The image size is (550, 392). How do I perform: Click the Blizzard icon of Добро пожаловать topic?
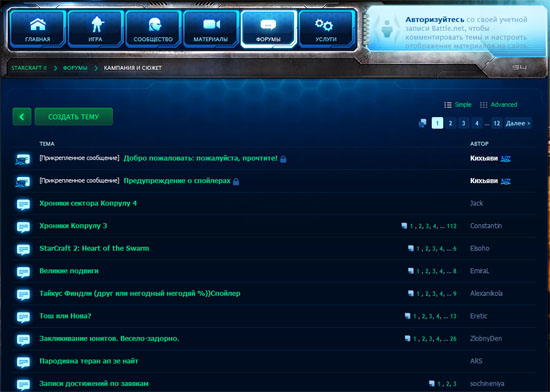(23, 159)
